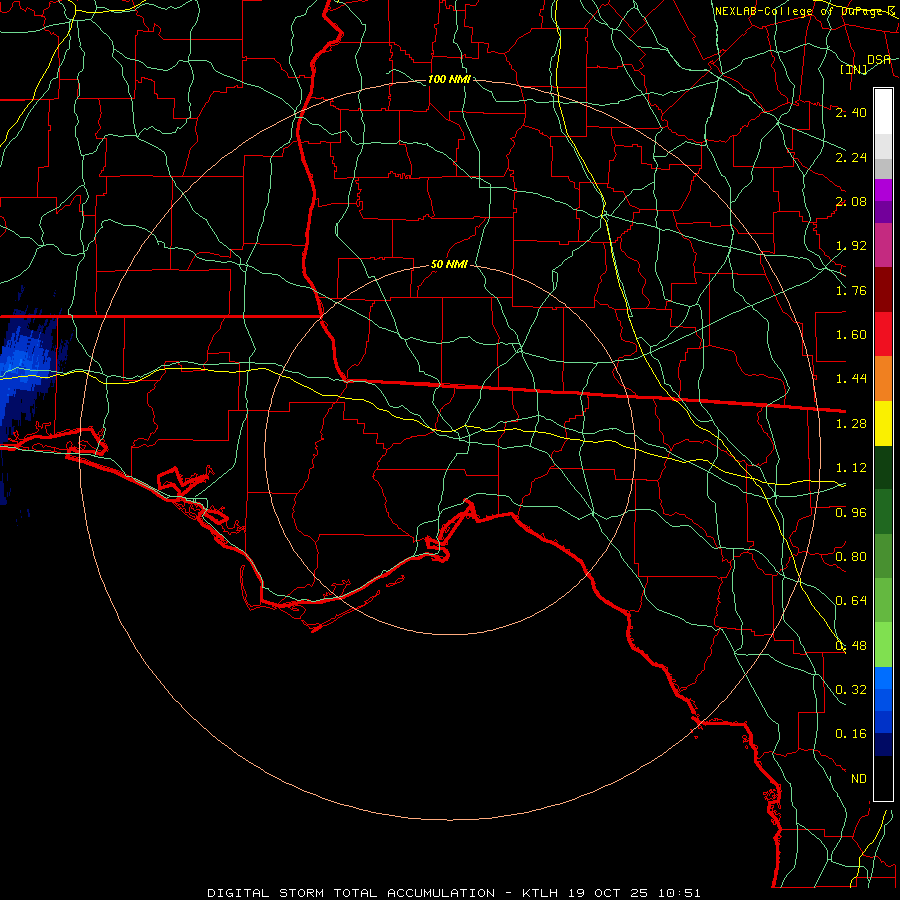Screen dimensions: 900x900
Task: Select the 1.76 legend value
Action: (851, 290)
